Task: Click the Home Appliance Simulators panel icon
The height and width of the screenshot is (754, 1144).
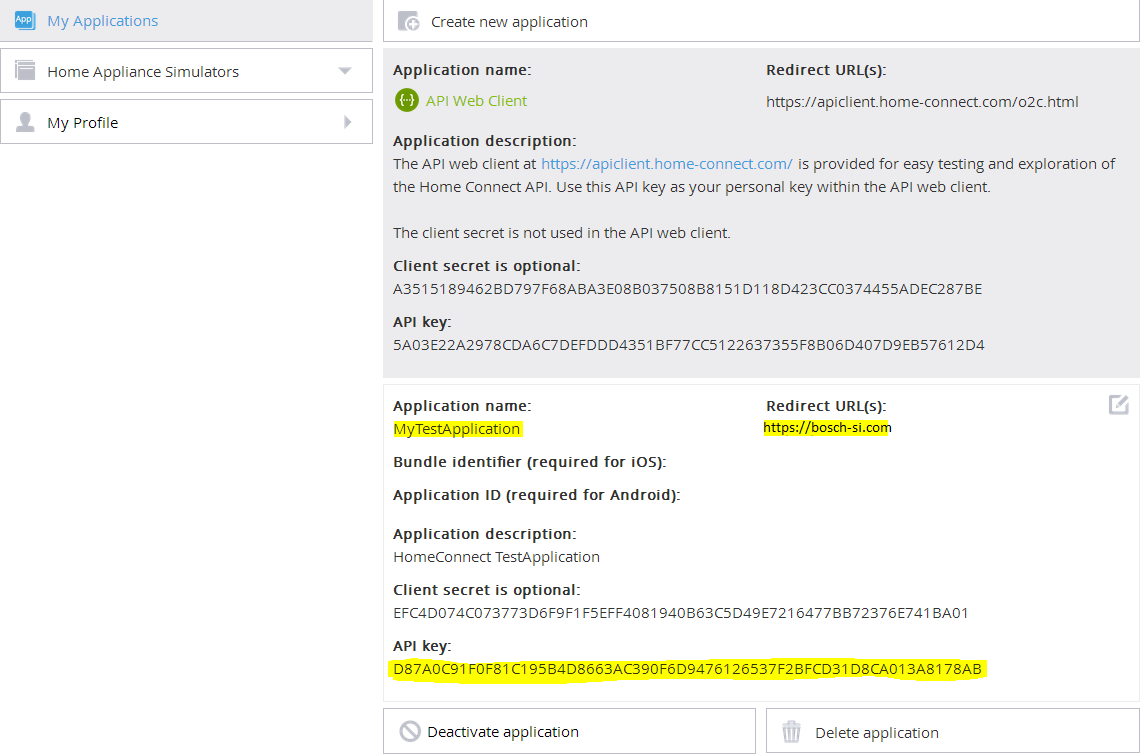Action: (24, 70)
